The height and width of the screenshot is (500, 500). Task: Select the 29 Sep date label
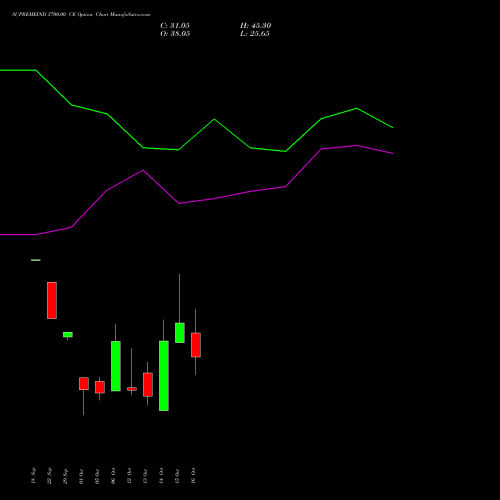[65, 476]
